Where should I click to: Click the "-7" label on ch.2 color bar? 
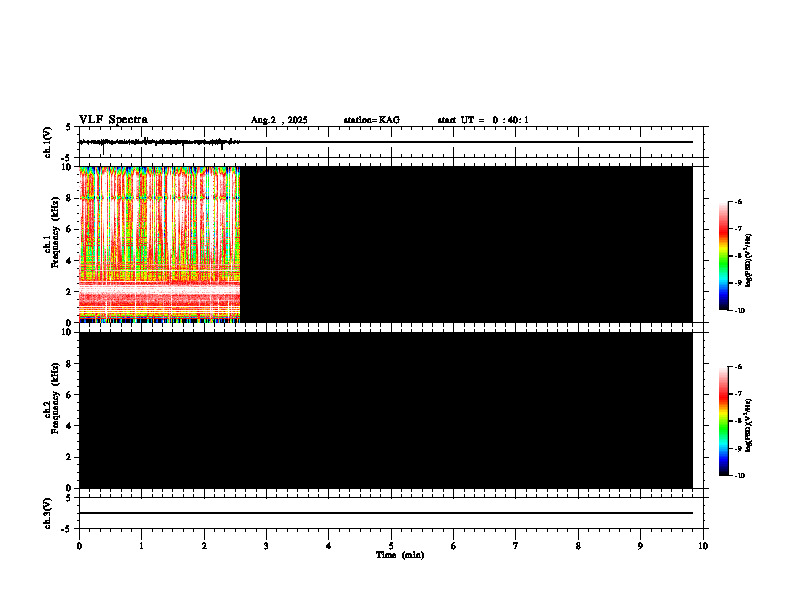[738, 394]
